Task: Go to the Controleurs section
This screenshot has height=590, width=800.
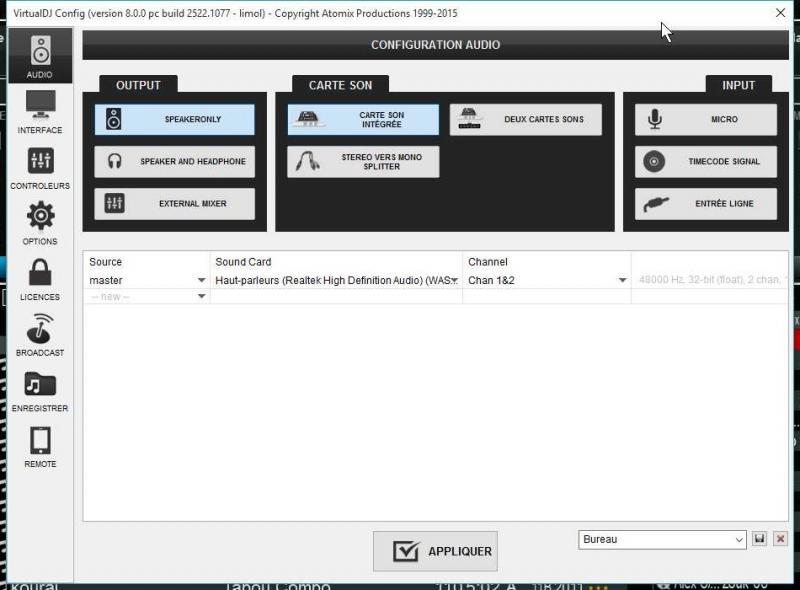Action: tap(40, 167)
